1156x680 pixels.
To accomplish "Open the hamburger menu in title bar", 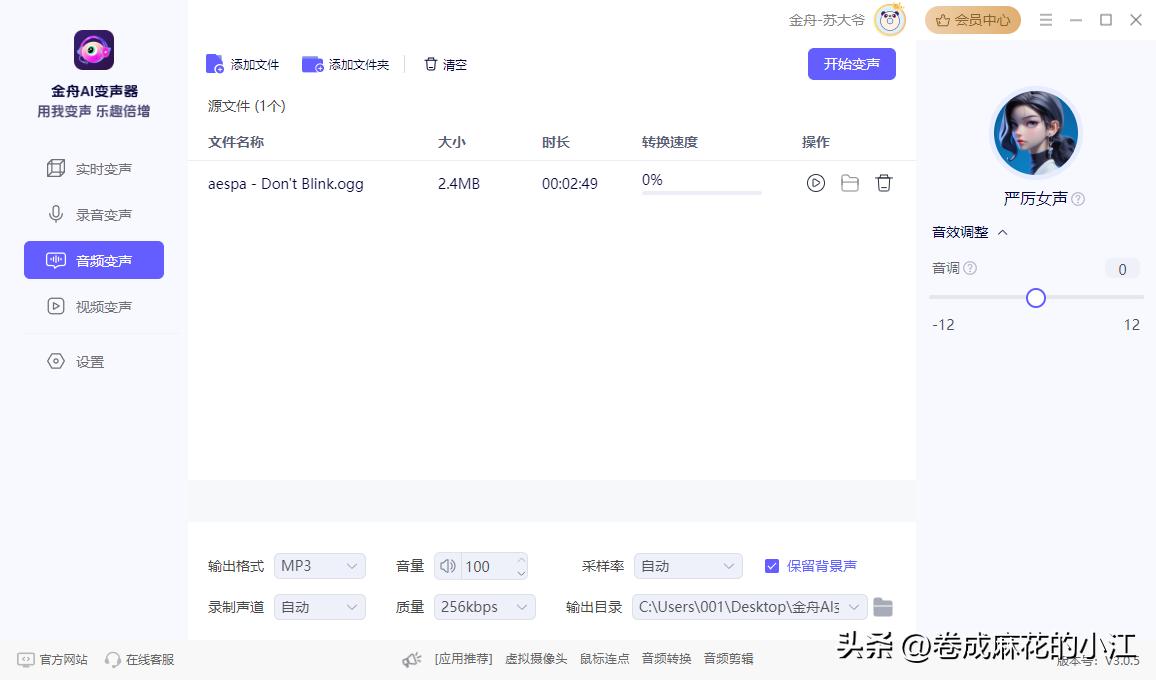I will click(1045, 20).
